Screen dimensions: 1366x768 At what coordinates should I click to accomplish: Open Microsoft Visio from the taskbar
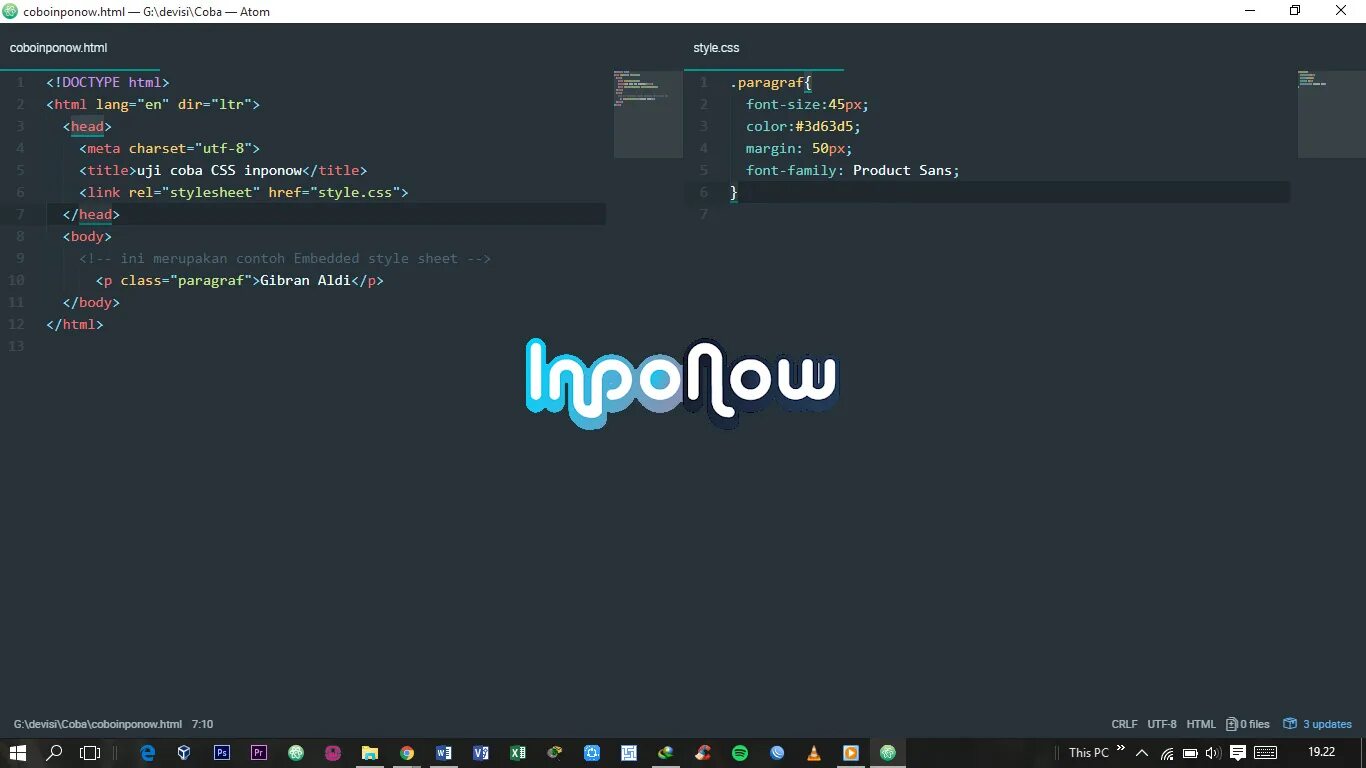tap(481, 752)
